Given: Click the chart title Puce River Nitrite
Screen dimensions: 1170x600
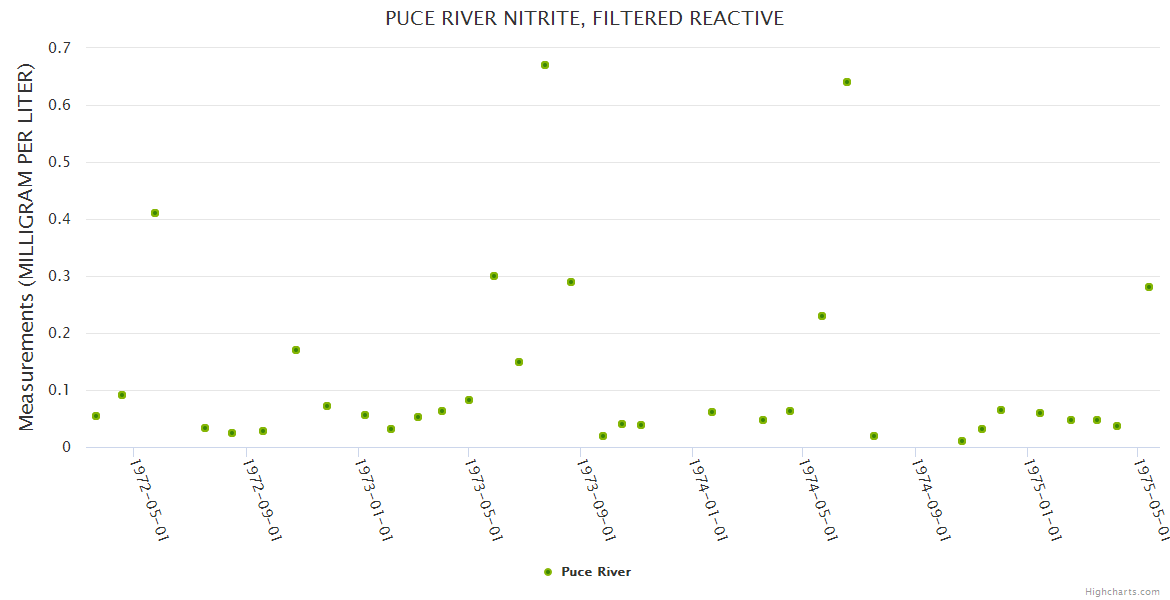Looking at the screenshot, I should 584,19.
